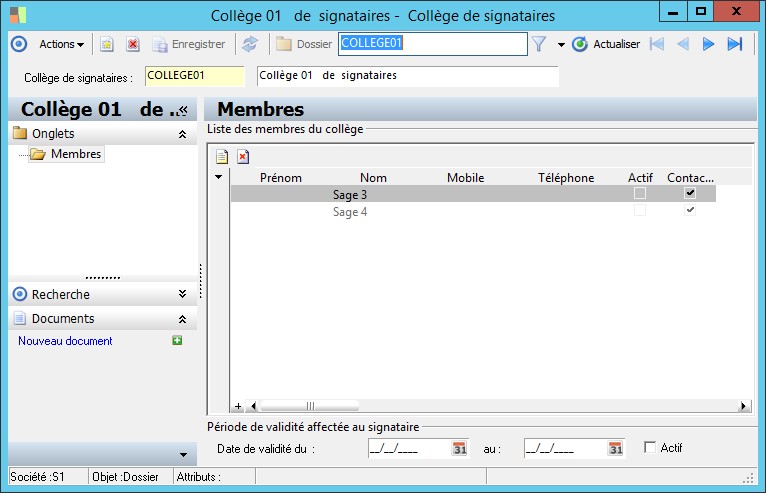Click the Dossier folder button
The height and width of the screenshot is (493, 766).
(304, 44)
